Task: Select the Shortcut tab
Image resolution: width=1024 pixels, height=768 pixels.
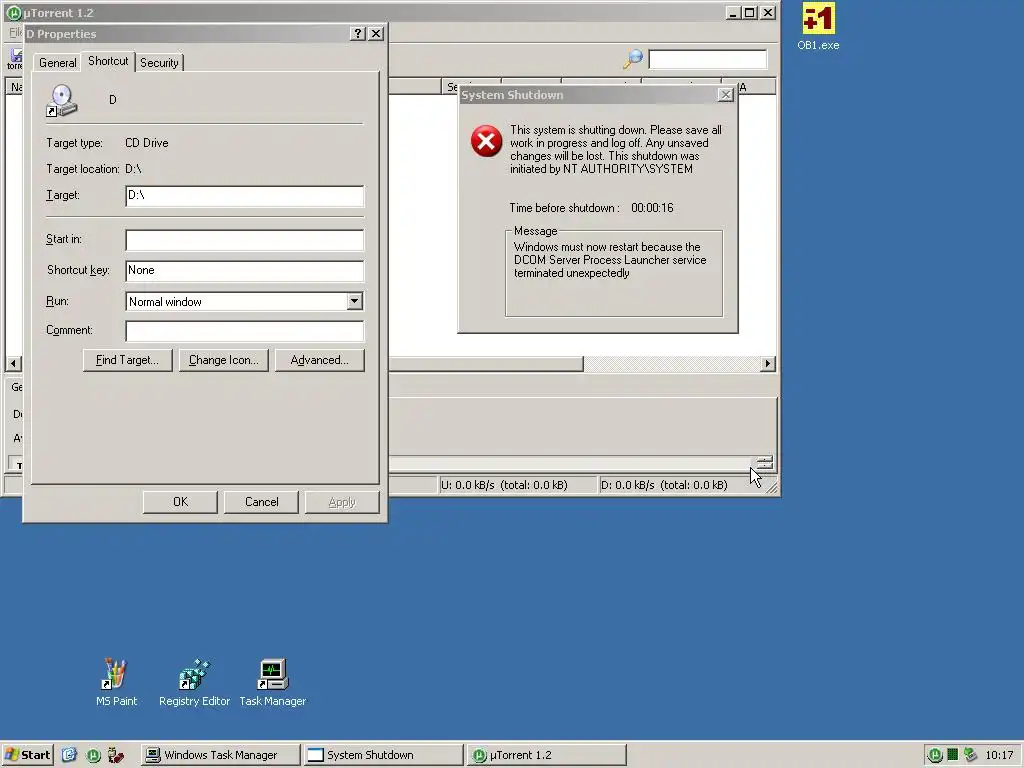Action: pyautogui.click(x=108, y=61)
